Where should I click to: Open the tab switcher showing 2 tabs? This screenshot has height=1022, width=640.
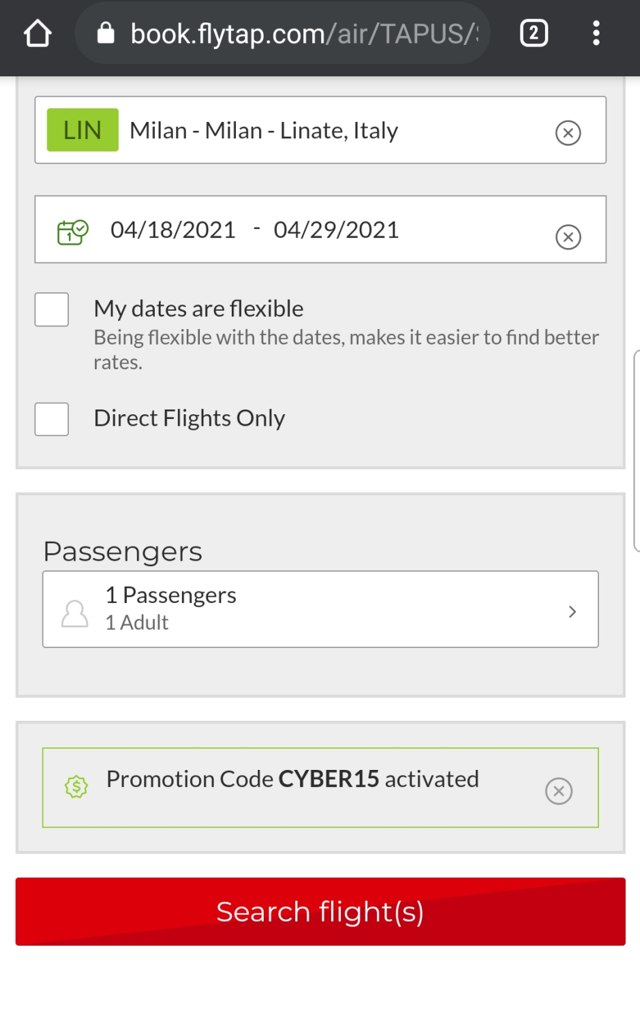(x=533, y=34)
